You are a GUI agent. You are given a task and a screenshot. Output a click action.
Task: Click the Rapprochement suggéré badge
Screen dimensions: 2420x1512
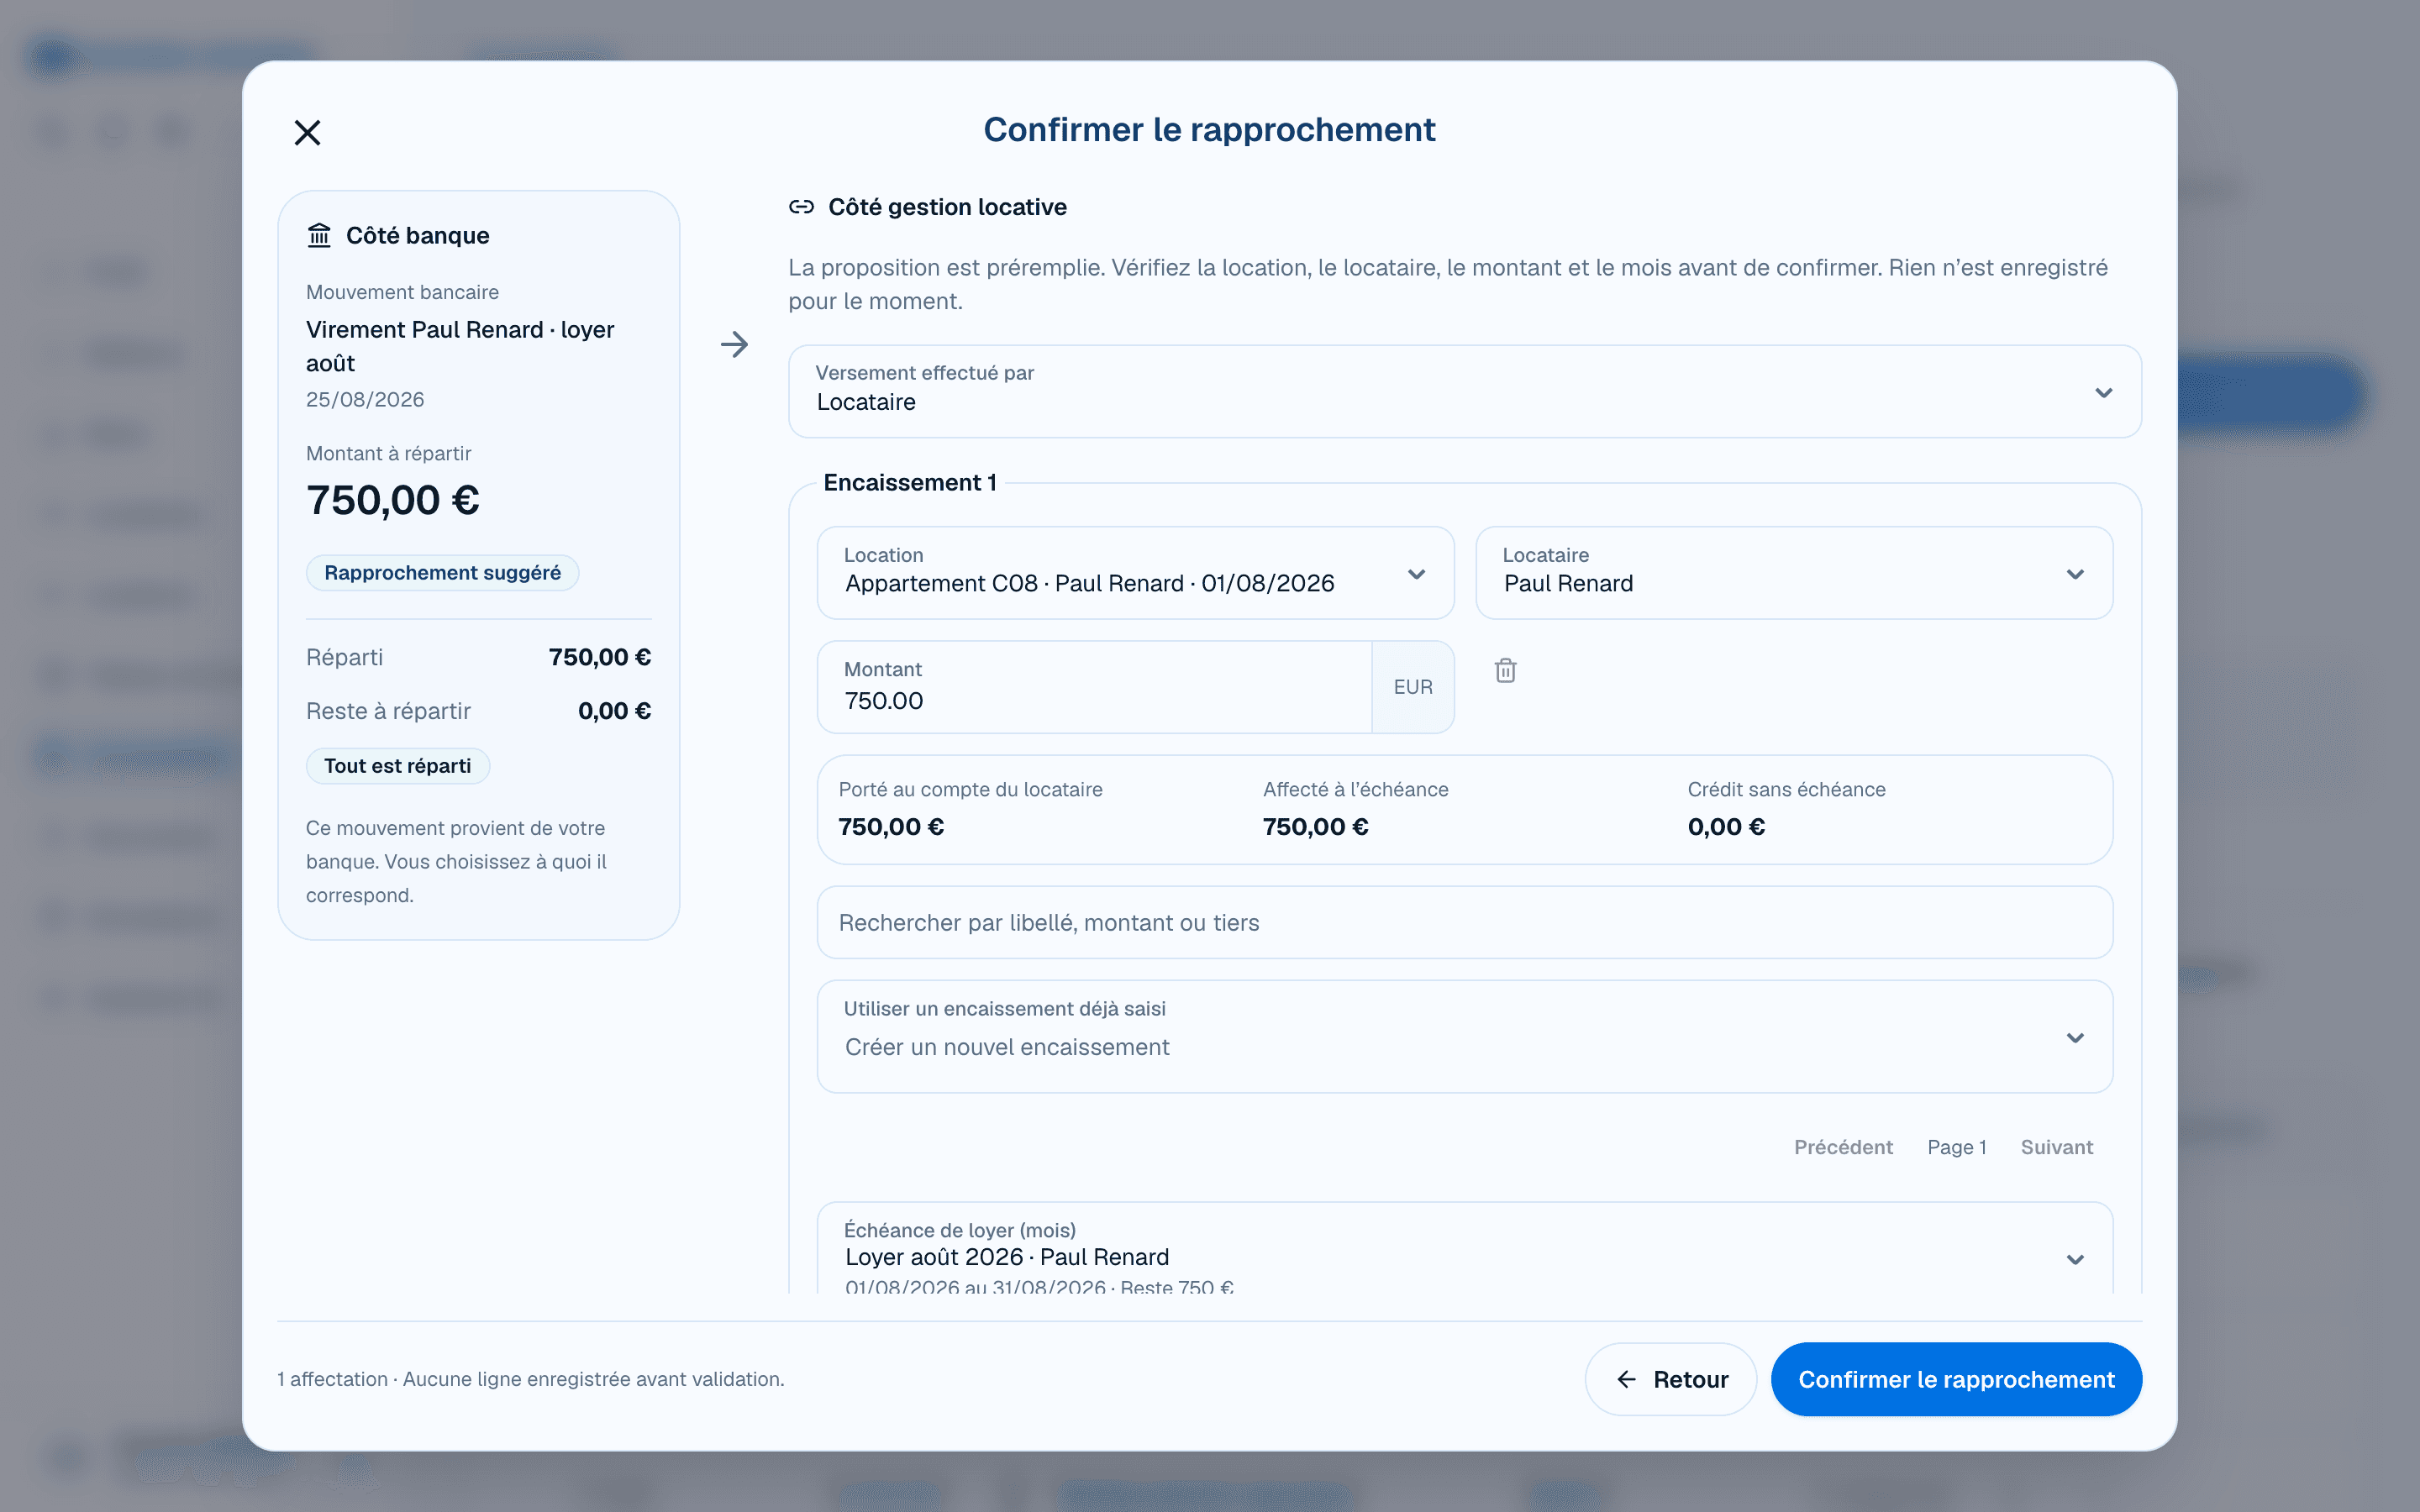pyautogui.click(x=442, y=573)
